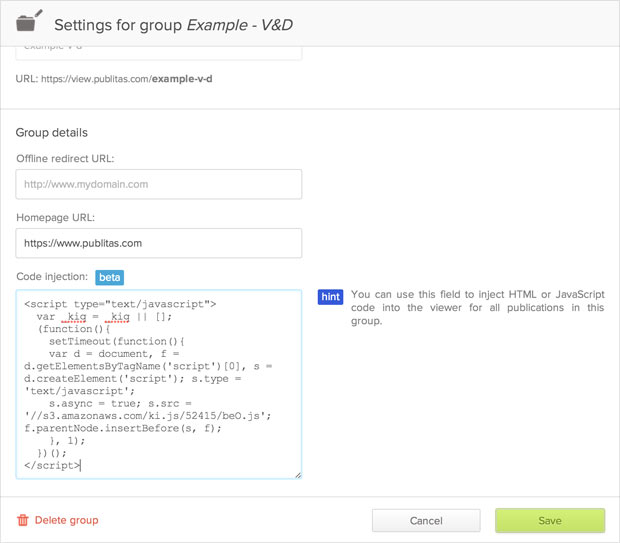Click the blue hint badge
The width and height of the screenshot is (620, 543).
pos(330,297)
